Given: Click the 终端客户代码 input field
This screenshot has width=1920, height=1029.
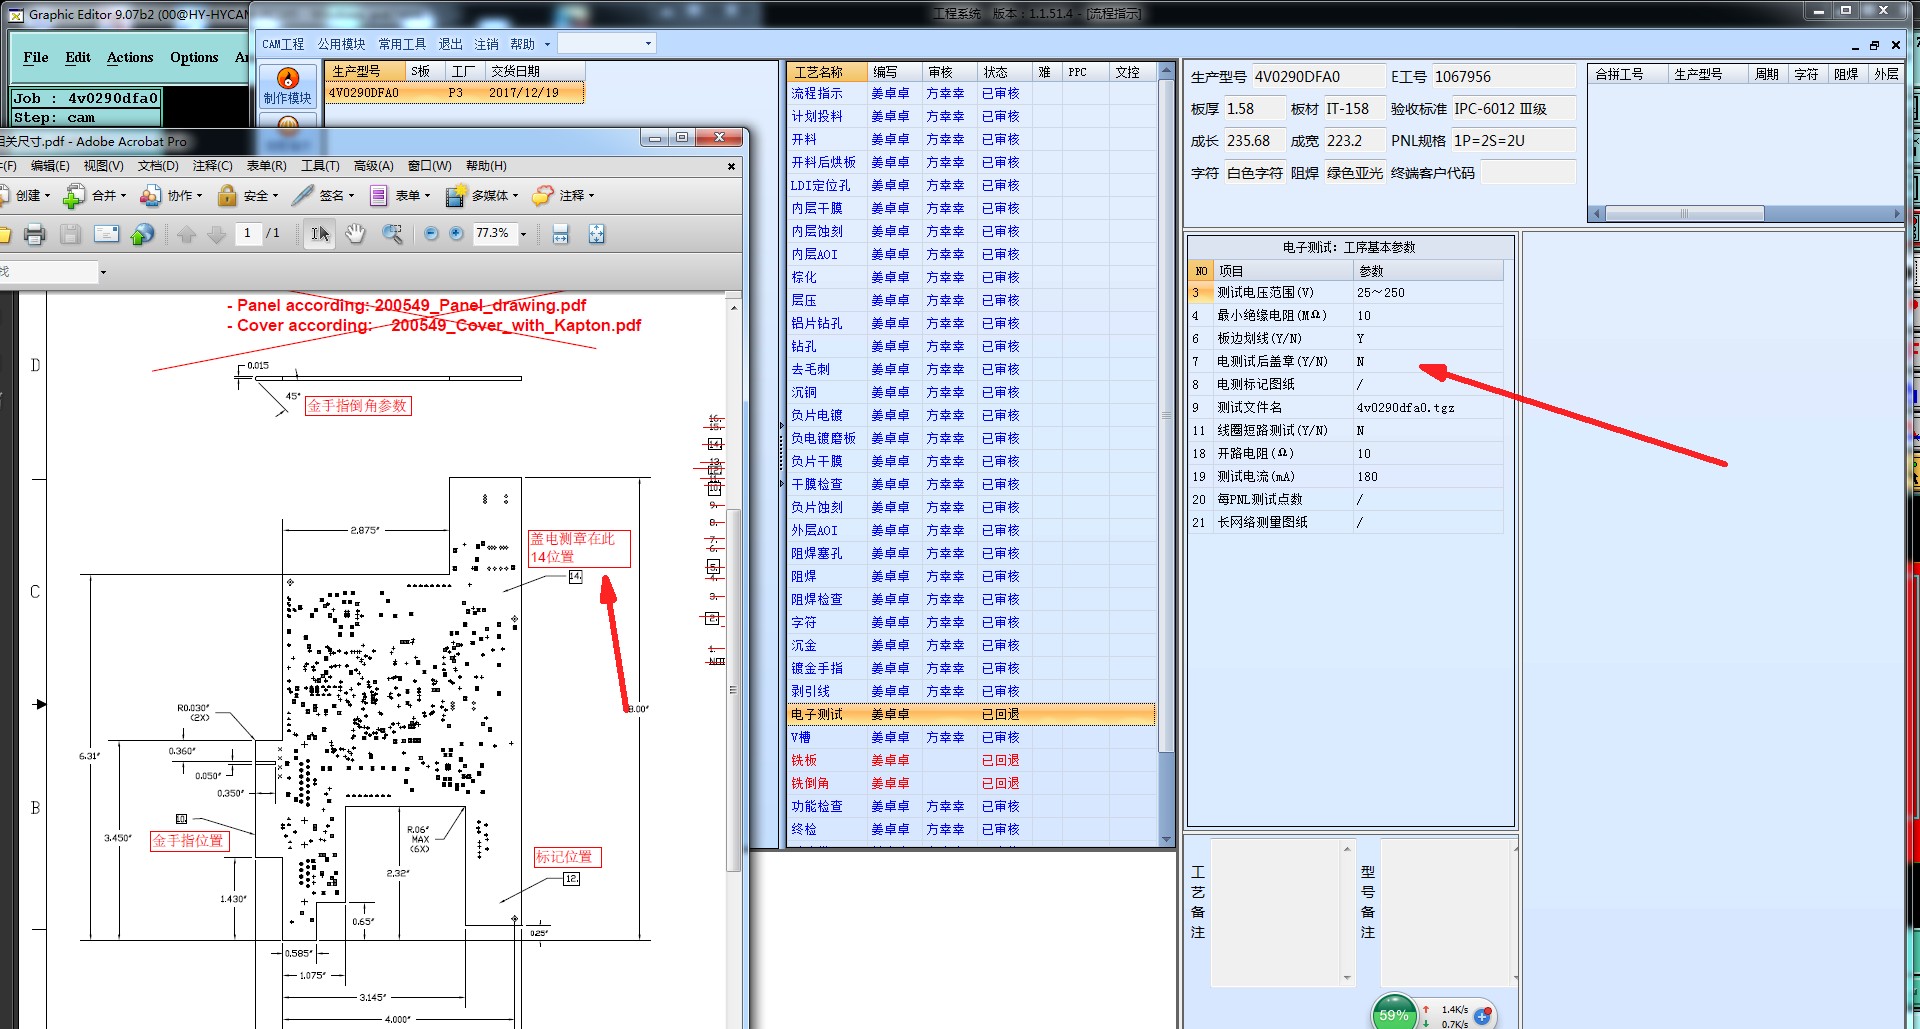Looking at the screenshot, I should coord(1527,173).
